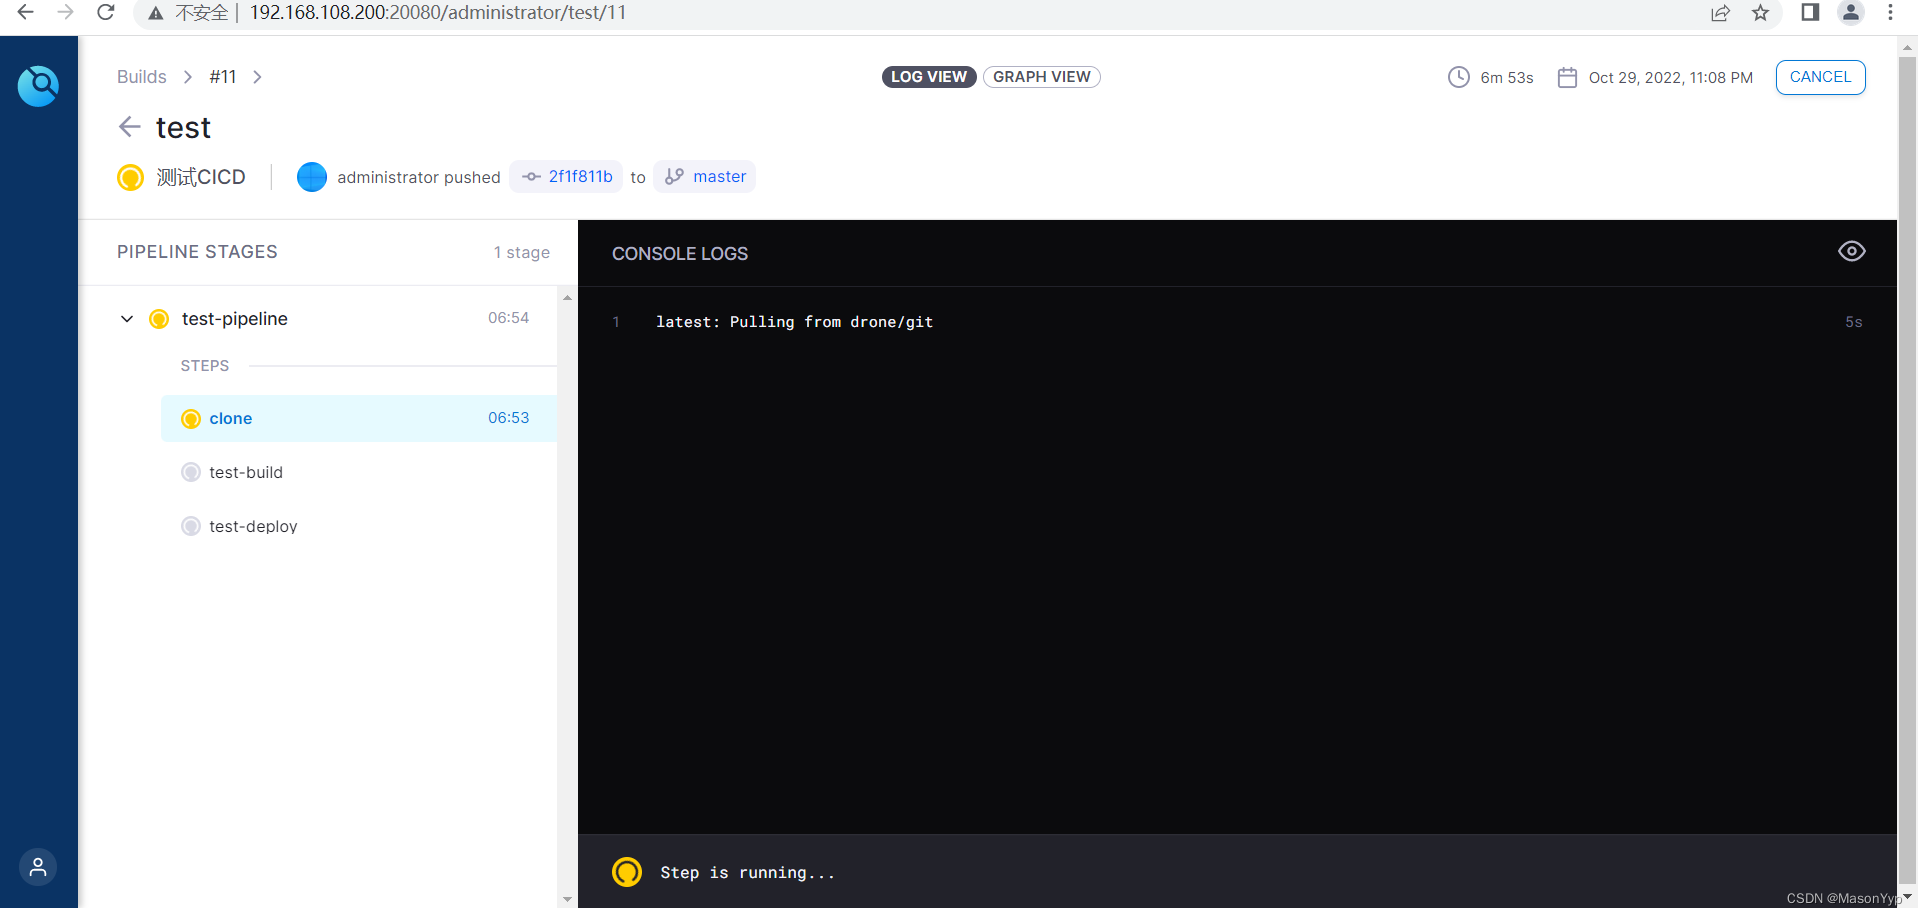Click the calendar icon near the build date

pyautogui.click(x=1567, y=77)
